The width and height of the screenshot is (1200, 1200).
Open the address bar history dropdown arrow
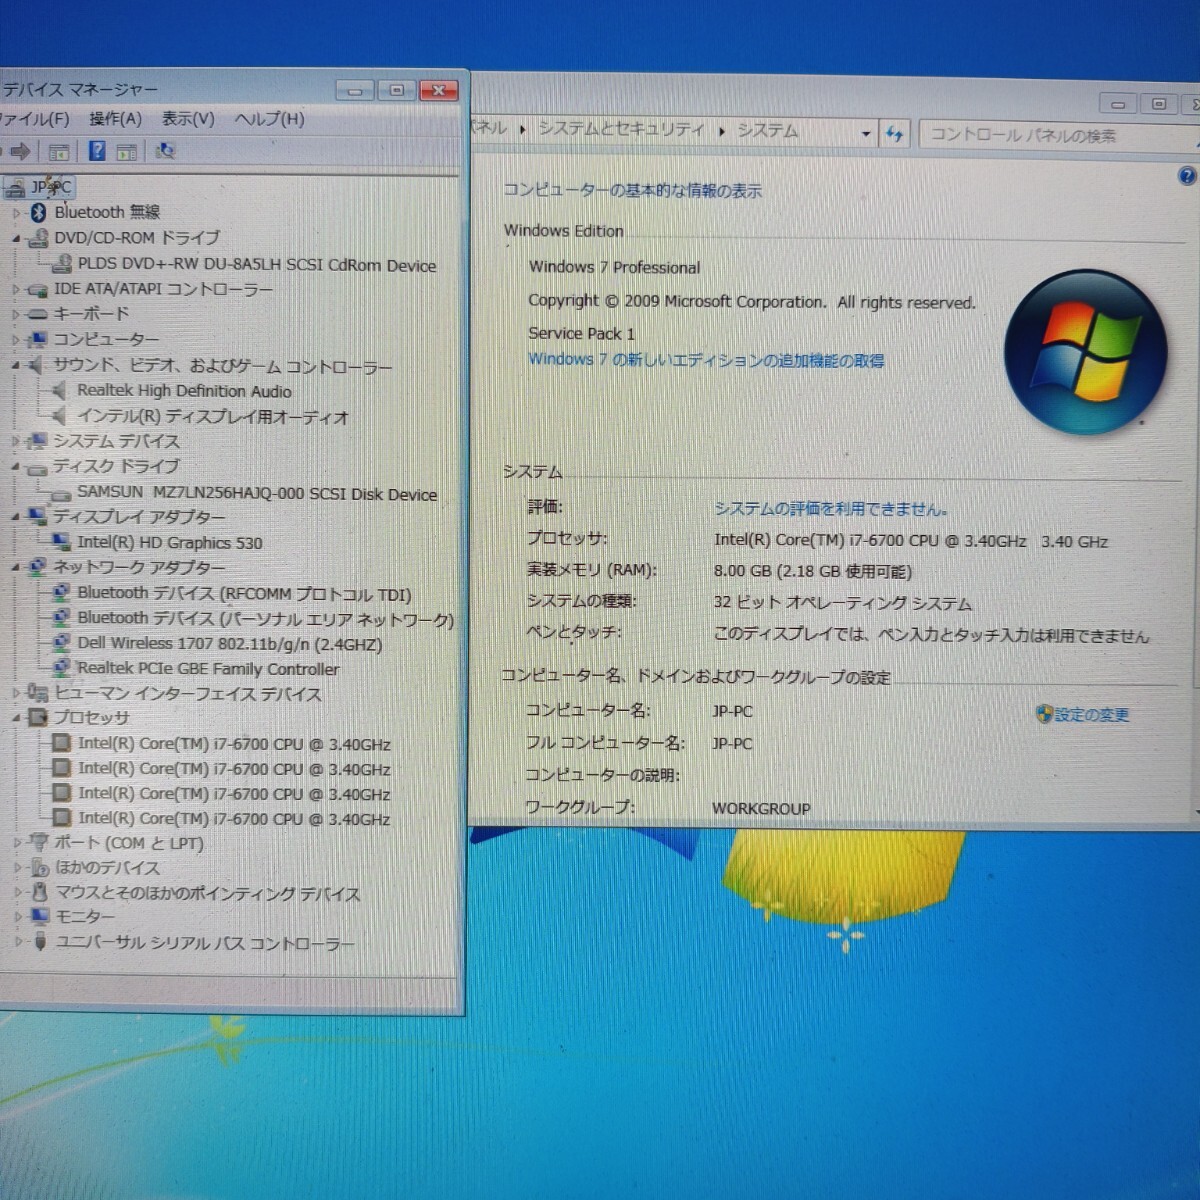coord(866,134)
